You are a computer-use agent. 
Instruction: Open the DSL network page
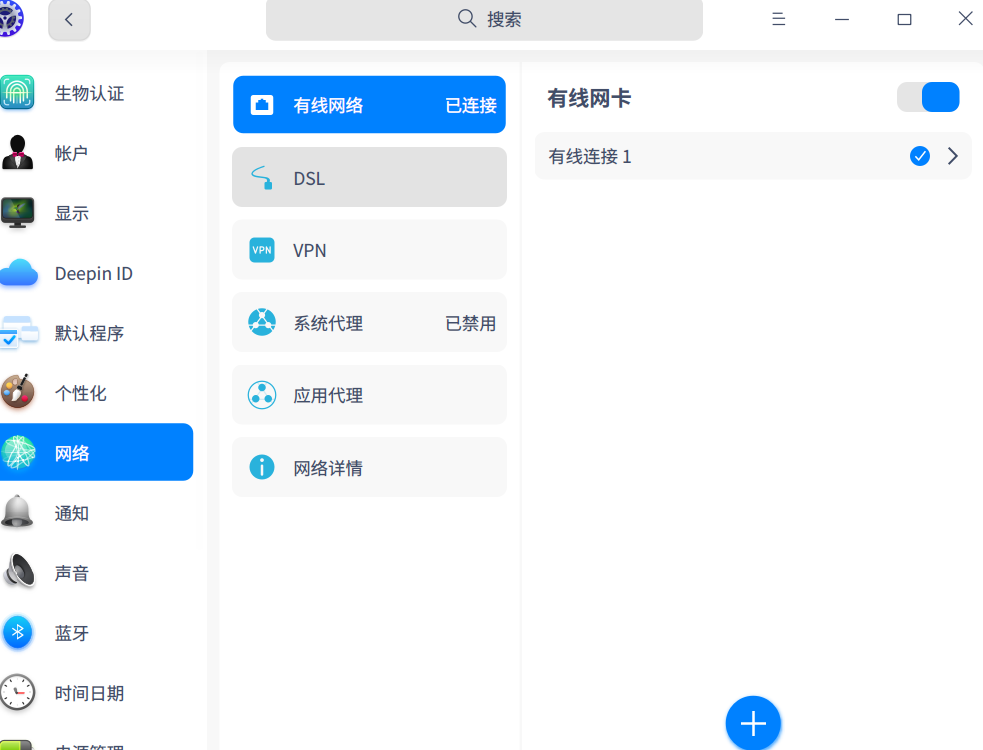369,177
